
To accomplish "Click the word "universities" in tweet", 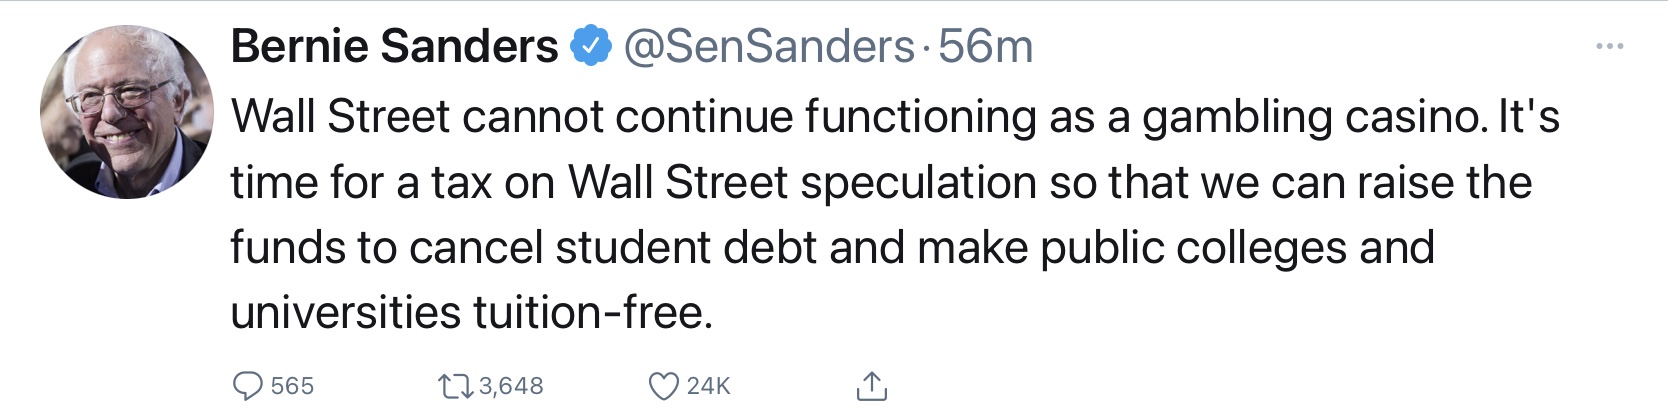I will coord(345,313).
